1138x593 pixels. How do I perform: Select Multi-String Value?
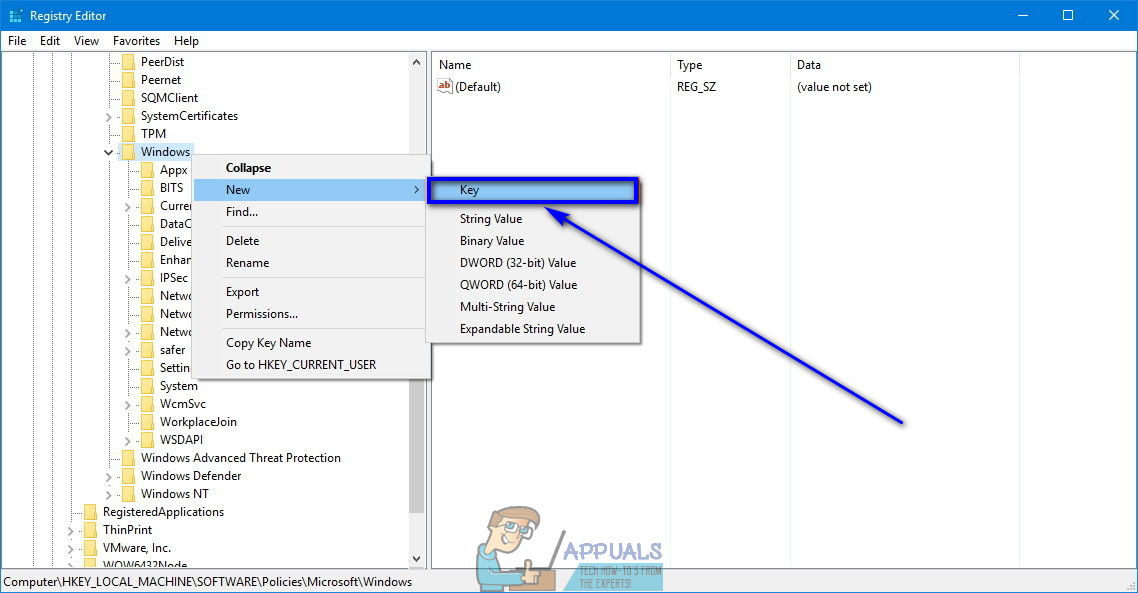(x=533, y=307)
